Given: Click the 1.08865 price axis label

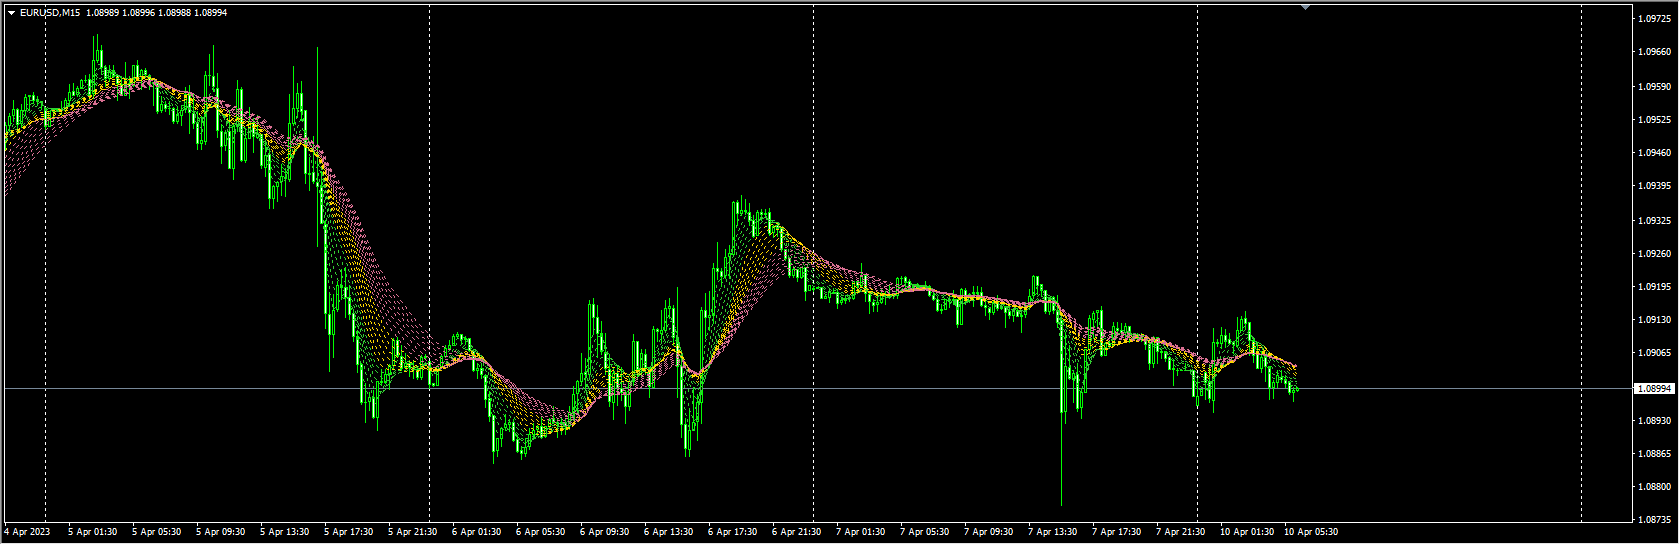Looking at the screenshot, I should tap(1656, 454).
